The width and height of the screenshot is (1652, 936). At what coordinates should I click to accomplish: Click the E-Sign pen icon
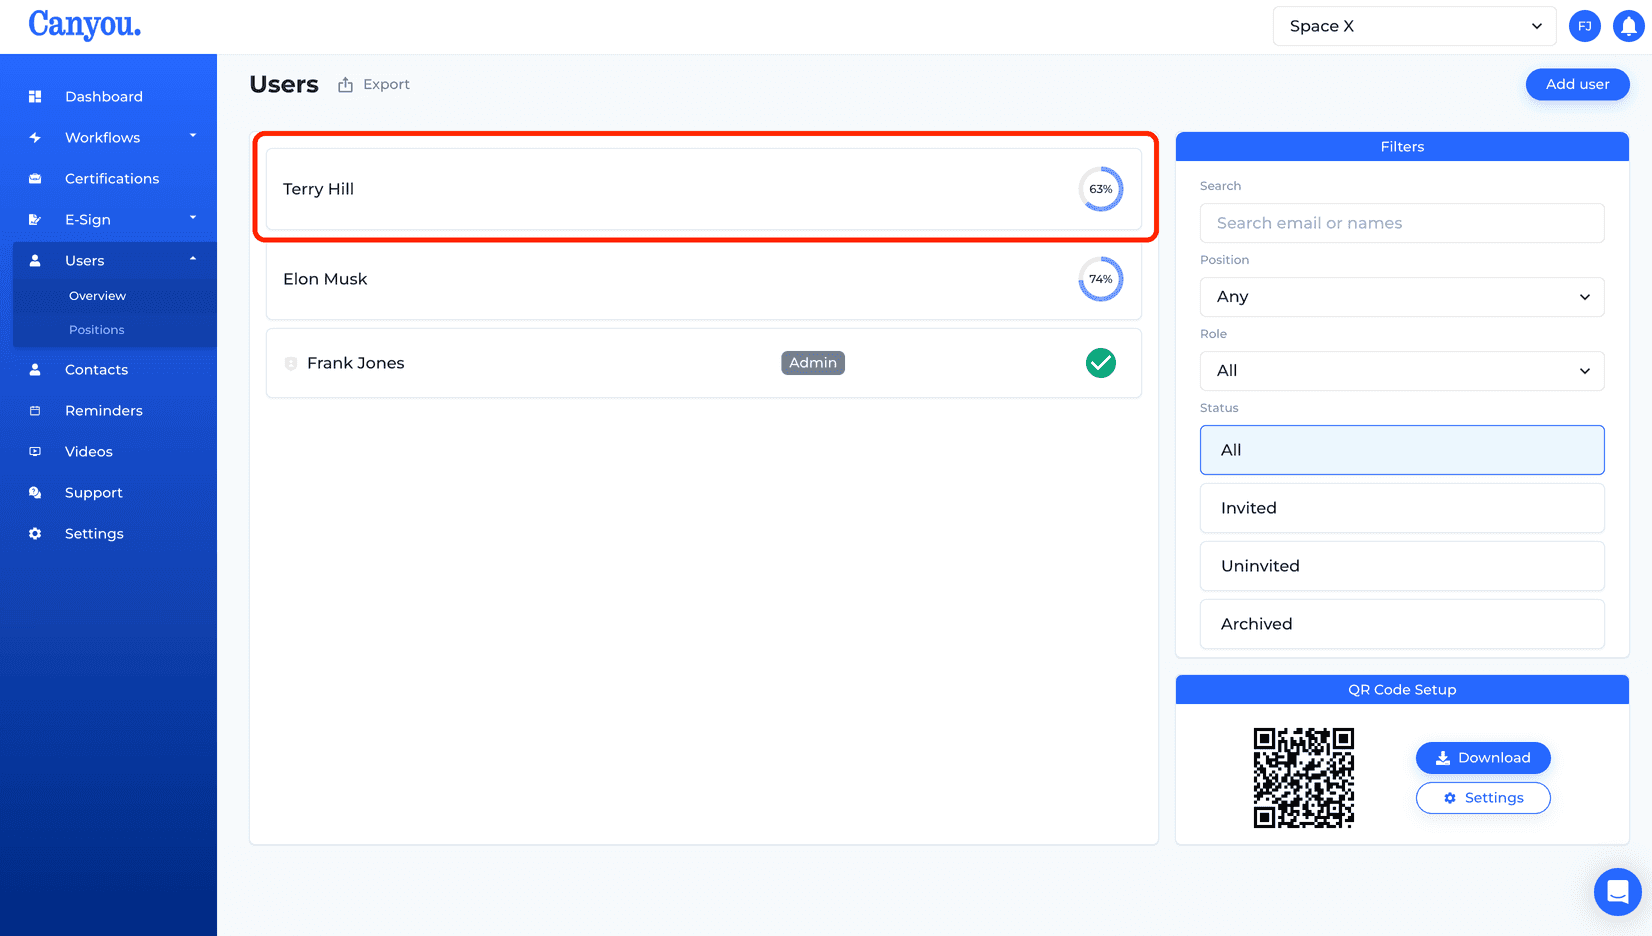pyautogui.click(x=35, y=220)
